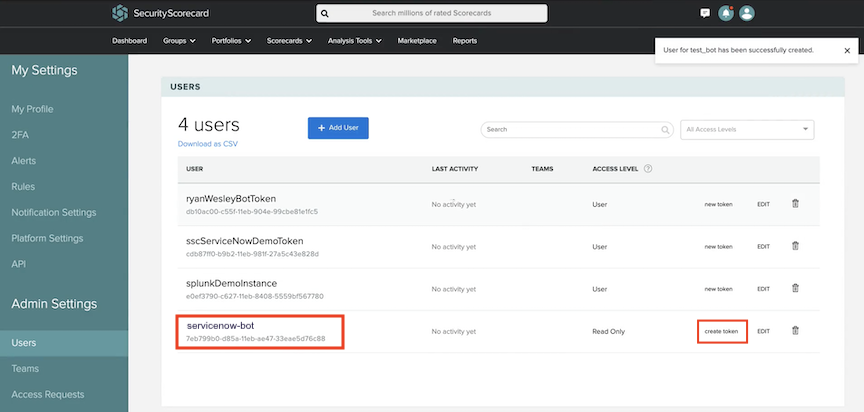864x412 pixels.
Task: Open the notifications bell icon
Action: pos(726,13)
